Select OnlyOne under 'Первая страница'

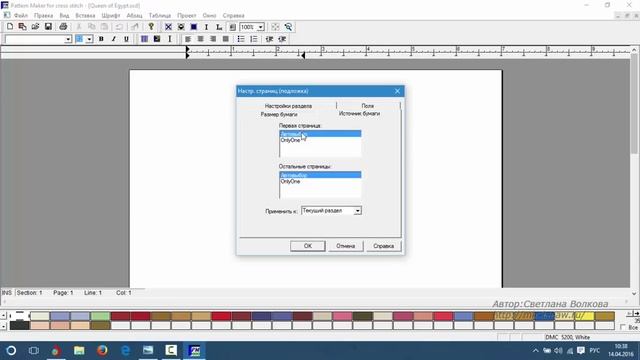click(x=320, y=140)
